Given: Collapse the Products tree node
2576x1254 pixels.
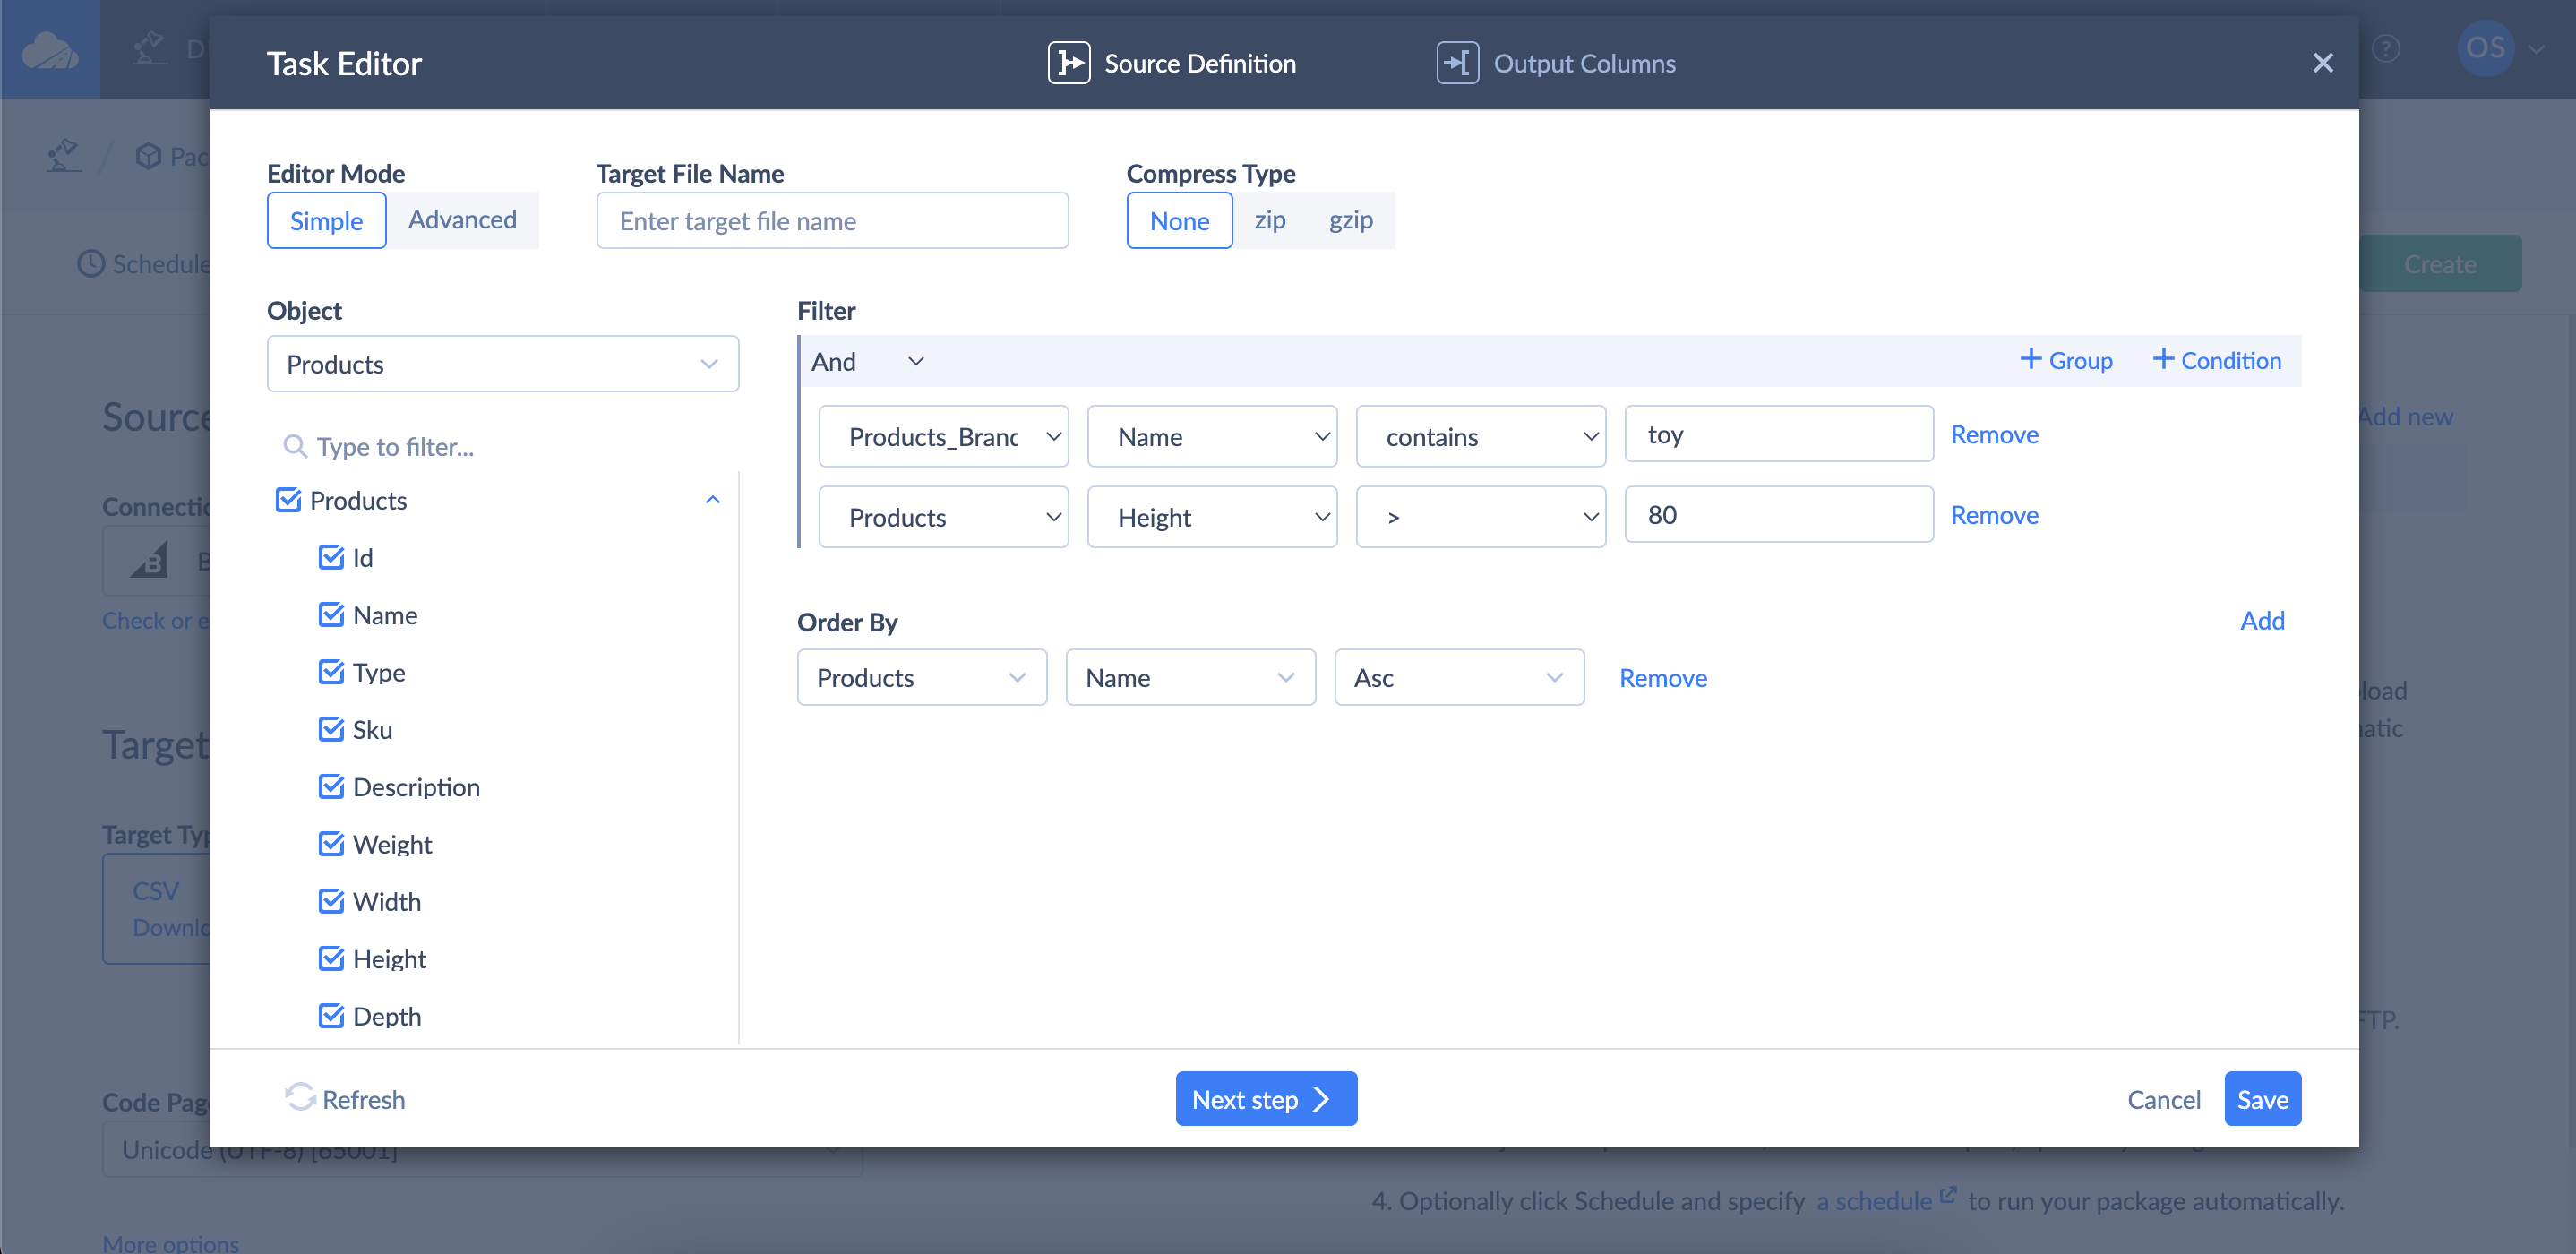Looking at the screenshot, I should (712, 499).
